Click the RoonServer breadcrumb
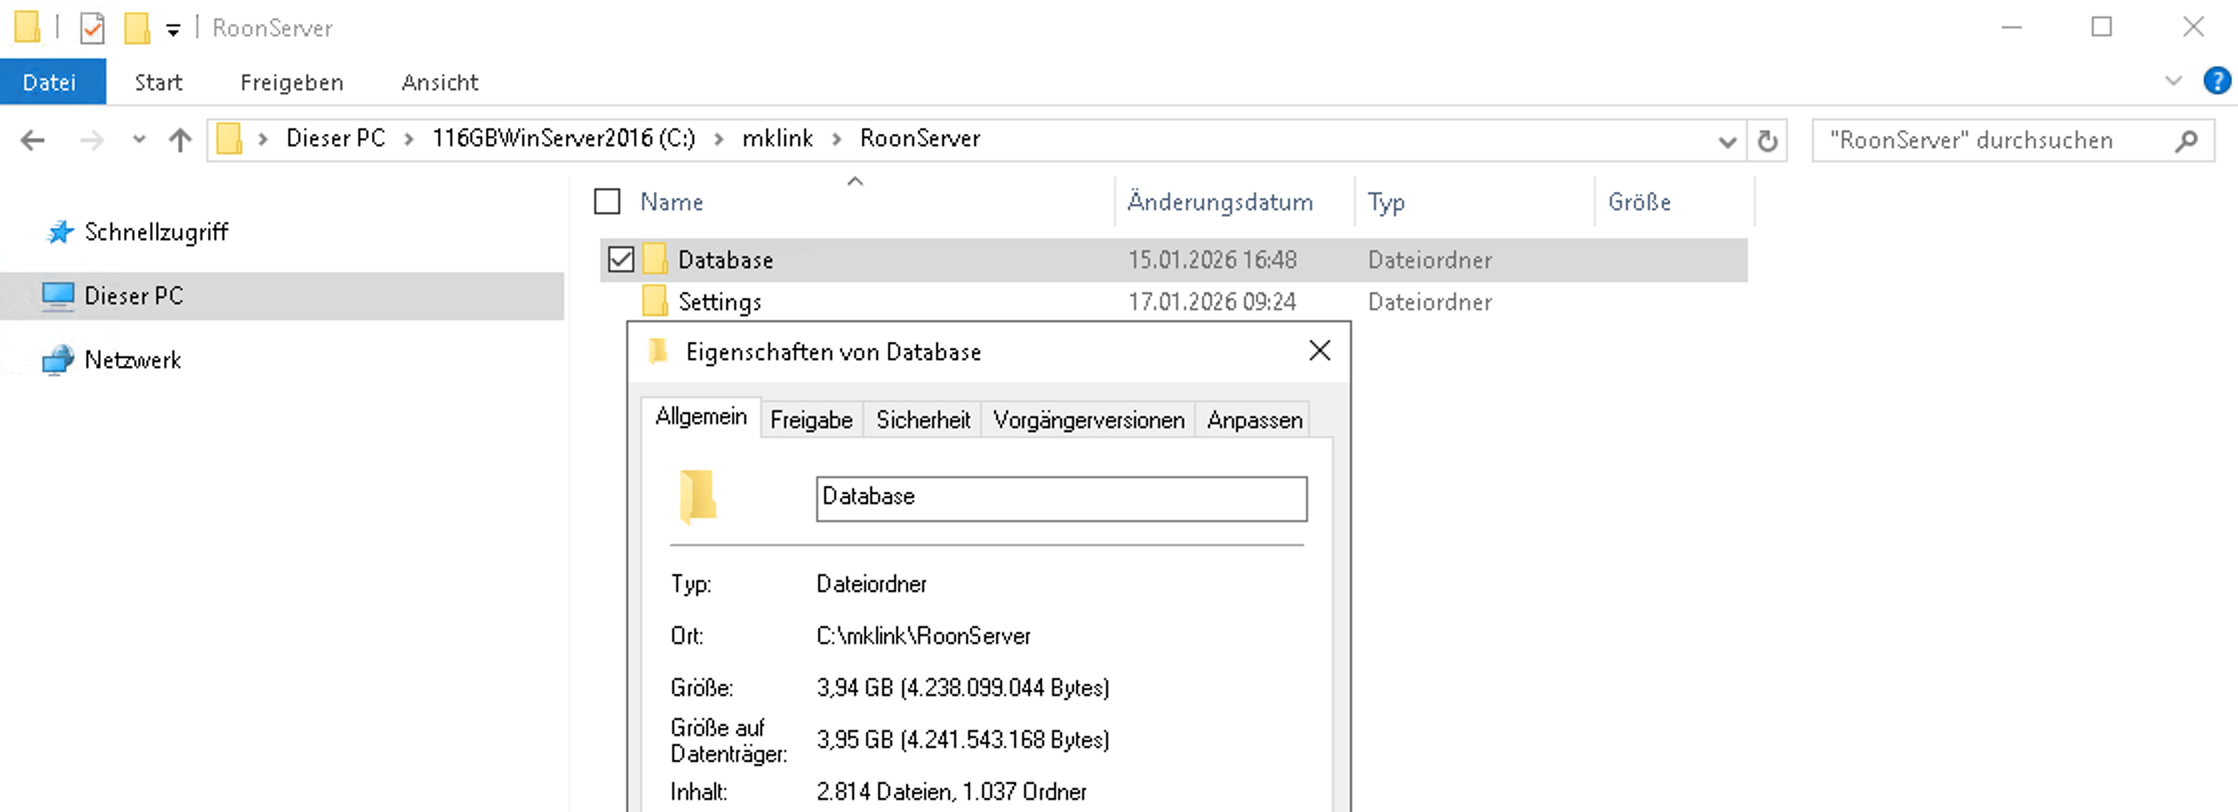 click(920, 138)
